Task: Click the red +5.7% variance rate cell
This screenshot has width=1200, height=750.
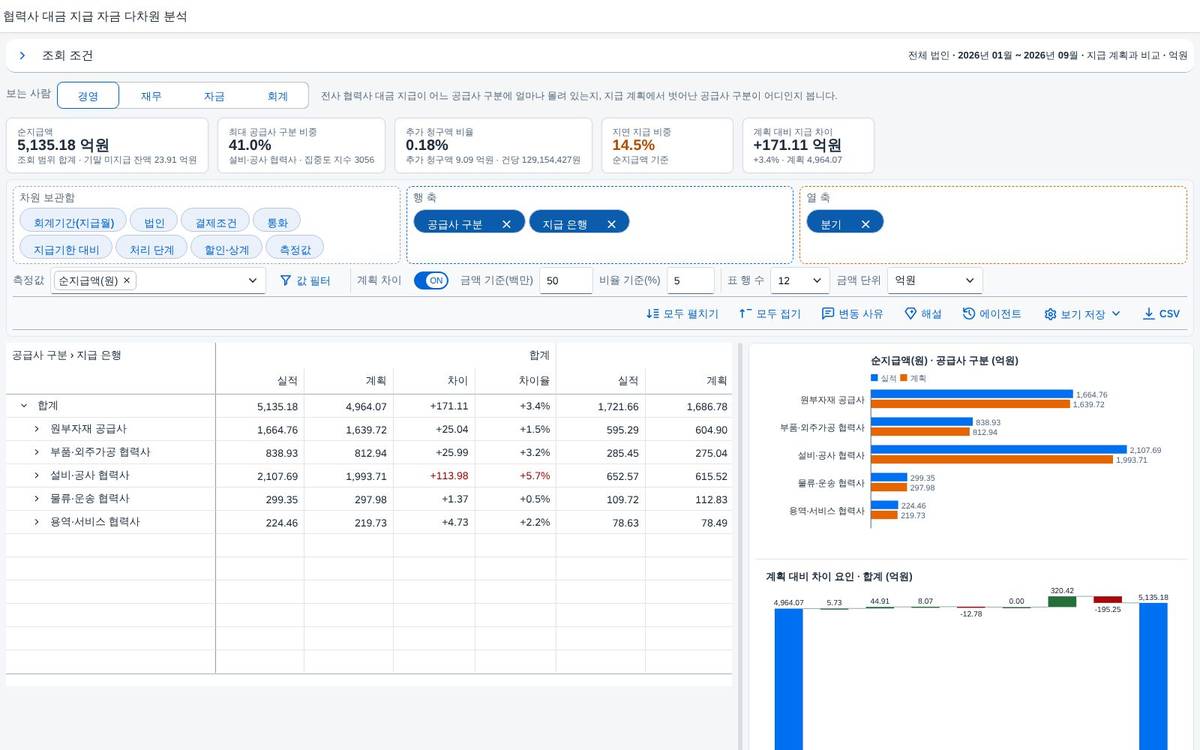Action: (x=515, y=476)
